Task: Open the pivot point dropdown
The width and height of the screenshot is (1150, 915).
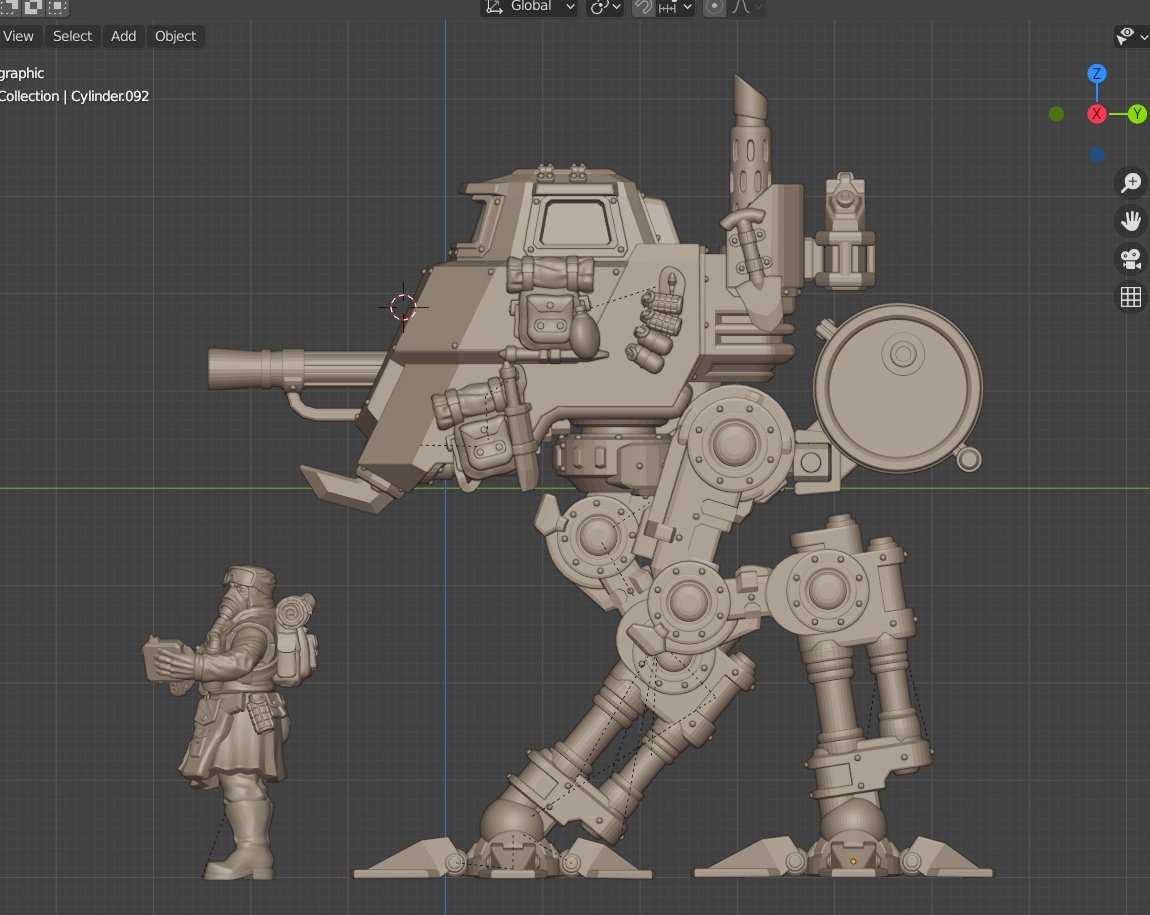Action: (x=605, y=7)
